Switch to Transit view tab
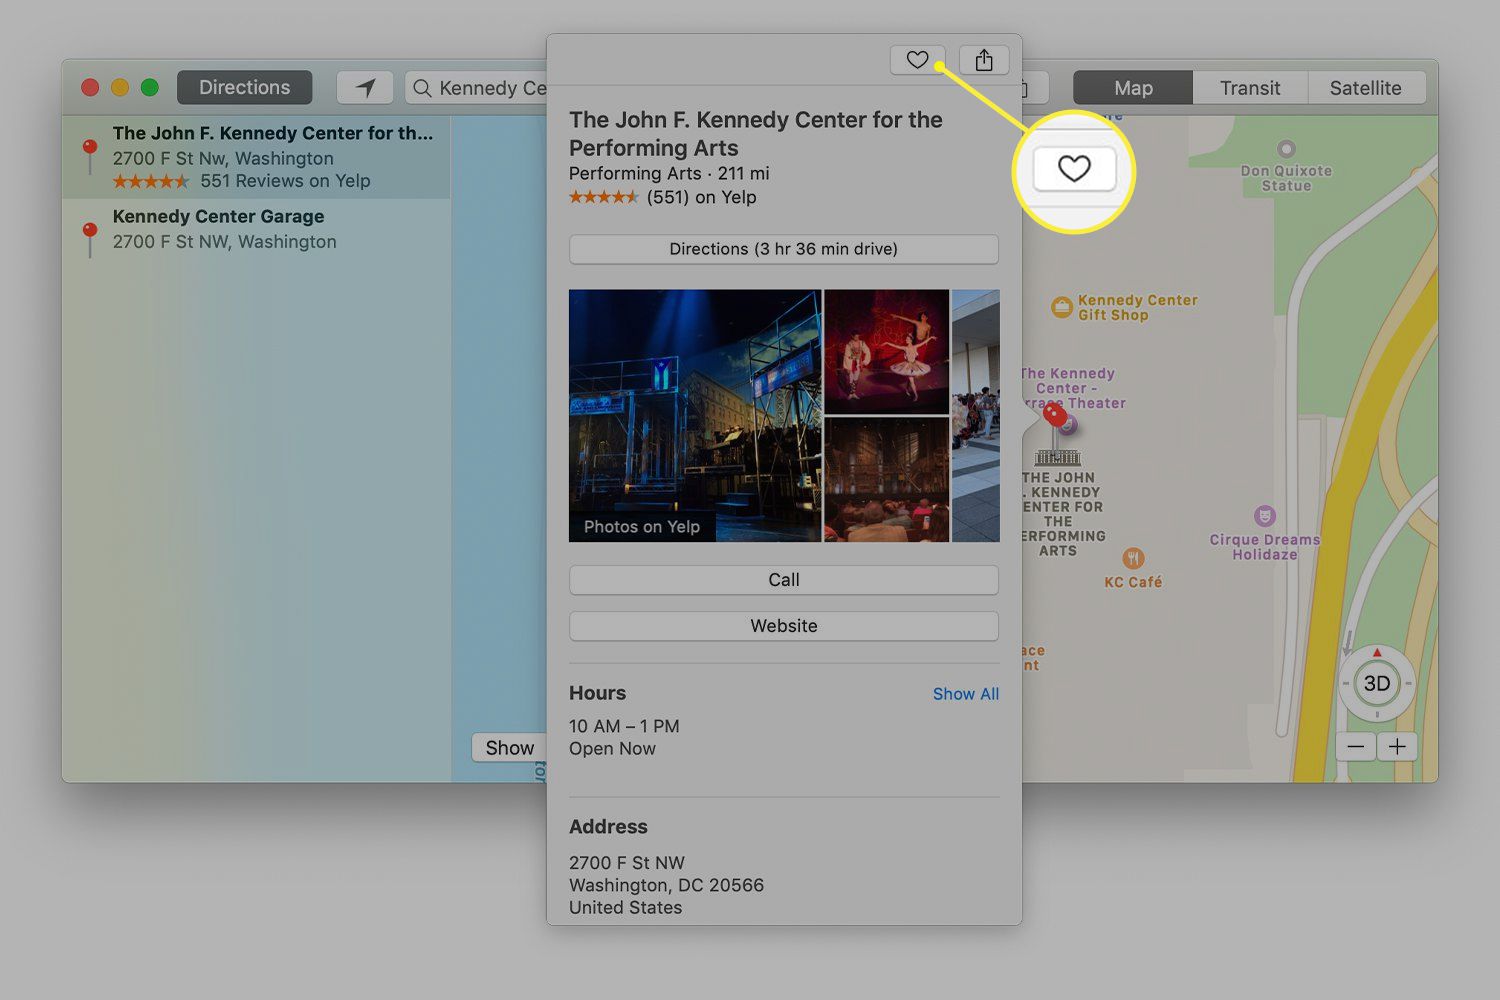 pos(1250,88)
